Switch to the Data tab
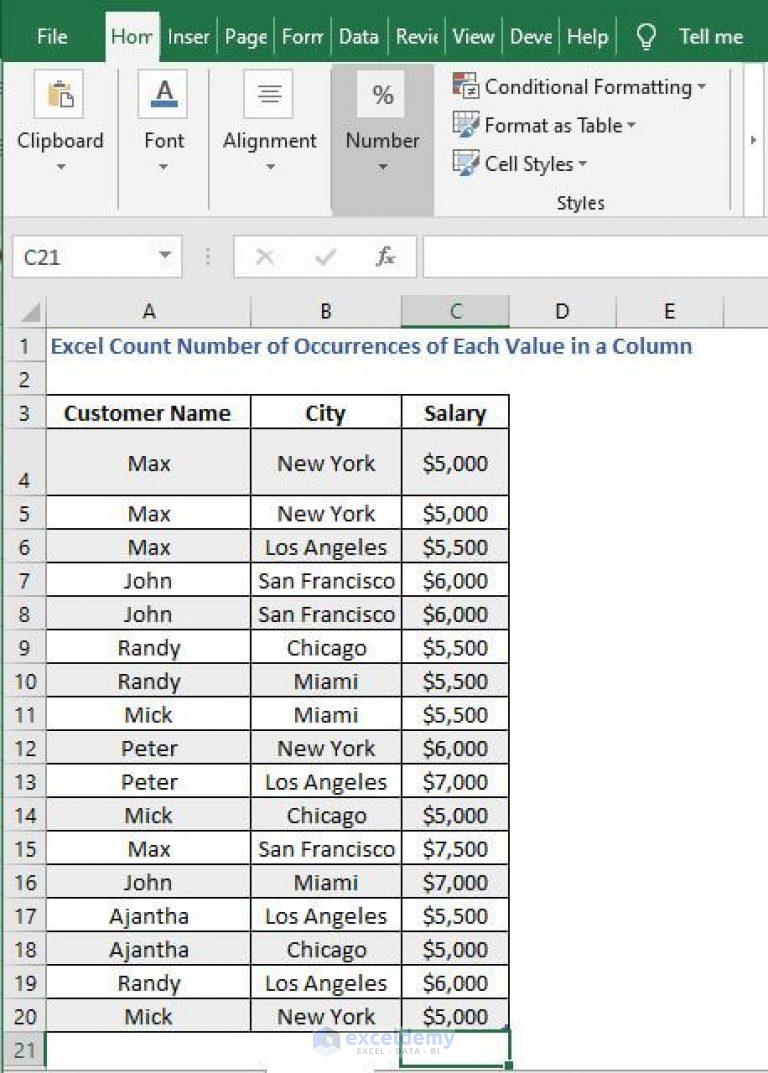The width and height of the screenshot is (768, 1073). [359, 36]
